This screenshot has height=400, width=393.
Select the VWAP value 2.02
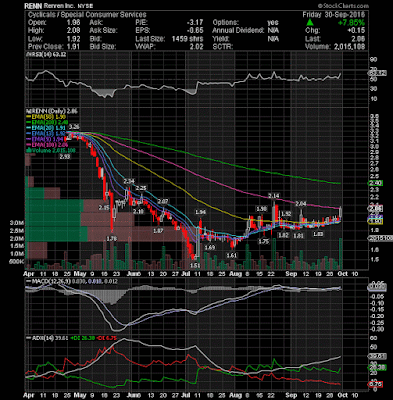pyautogui.click(x=196, y=47)
